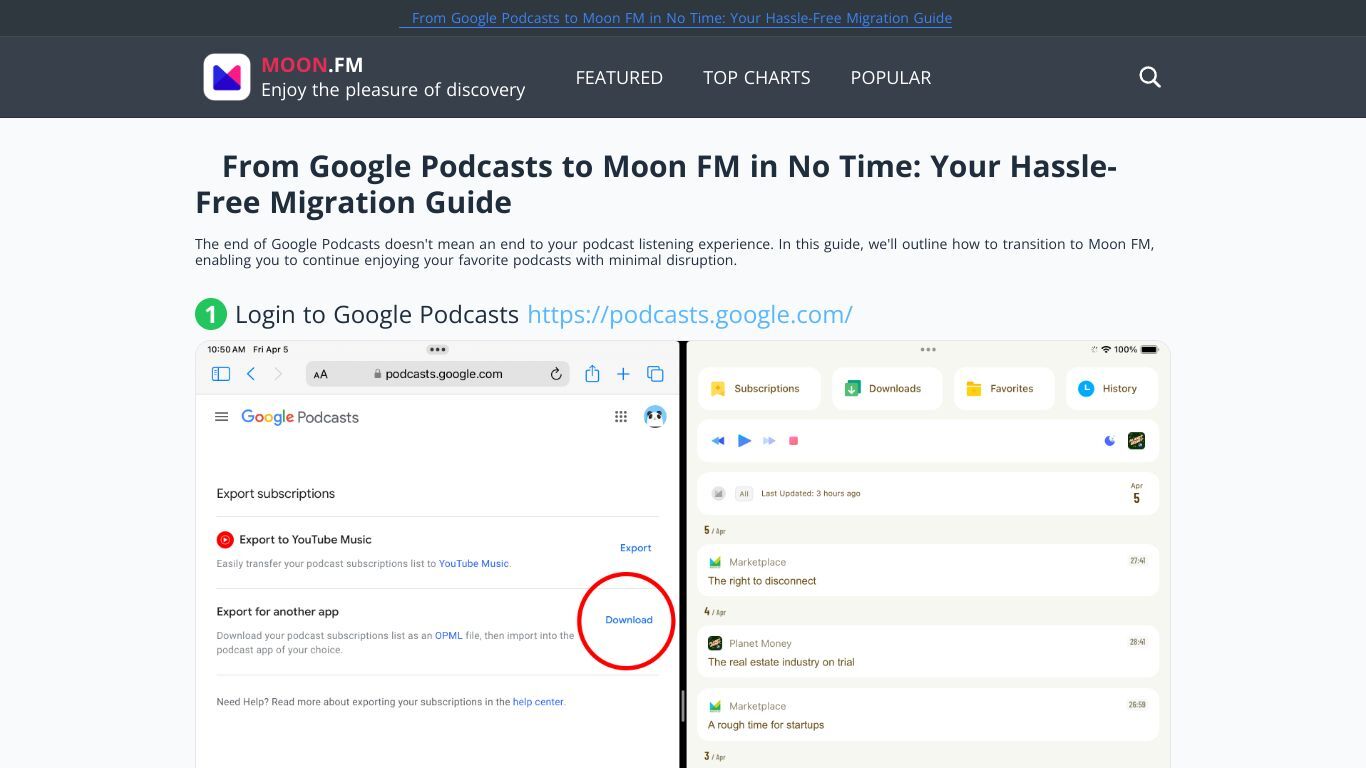Open the AA reader settings in address bar
The height and width of the screenshot is (768, 1366).
[x=321, y=374]
